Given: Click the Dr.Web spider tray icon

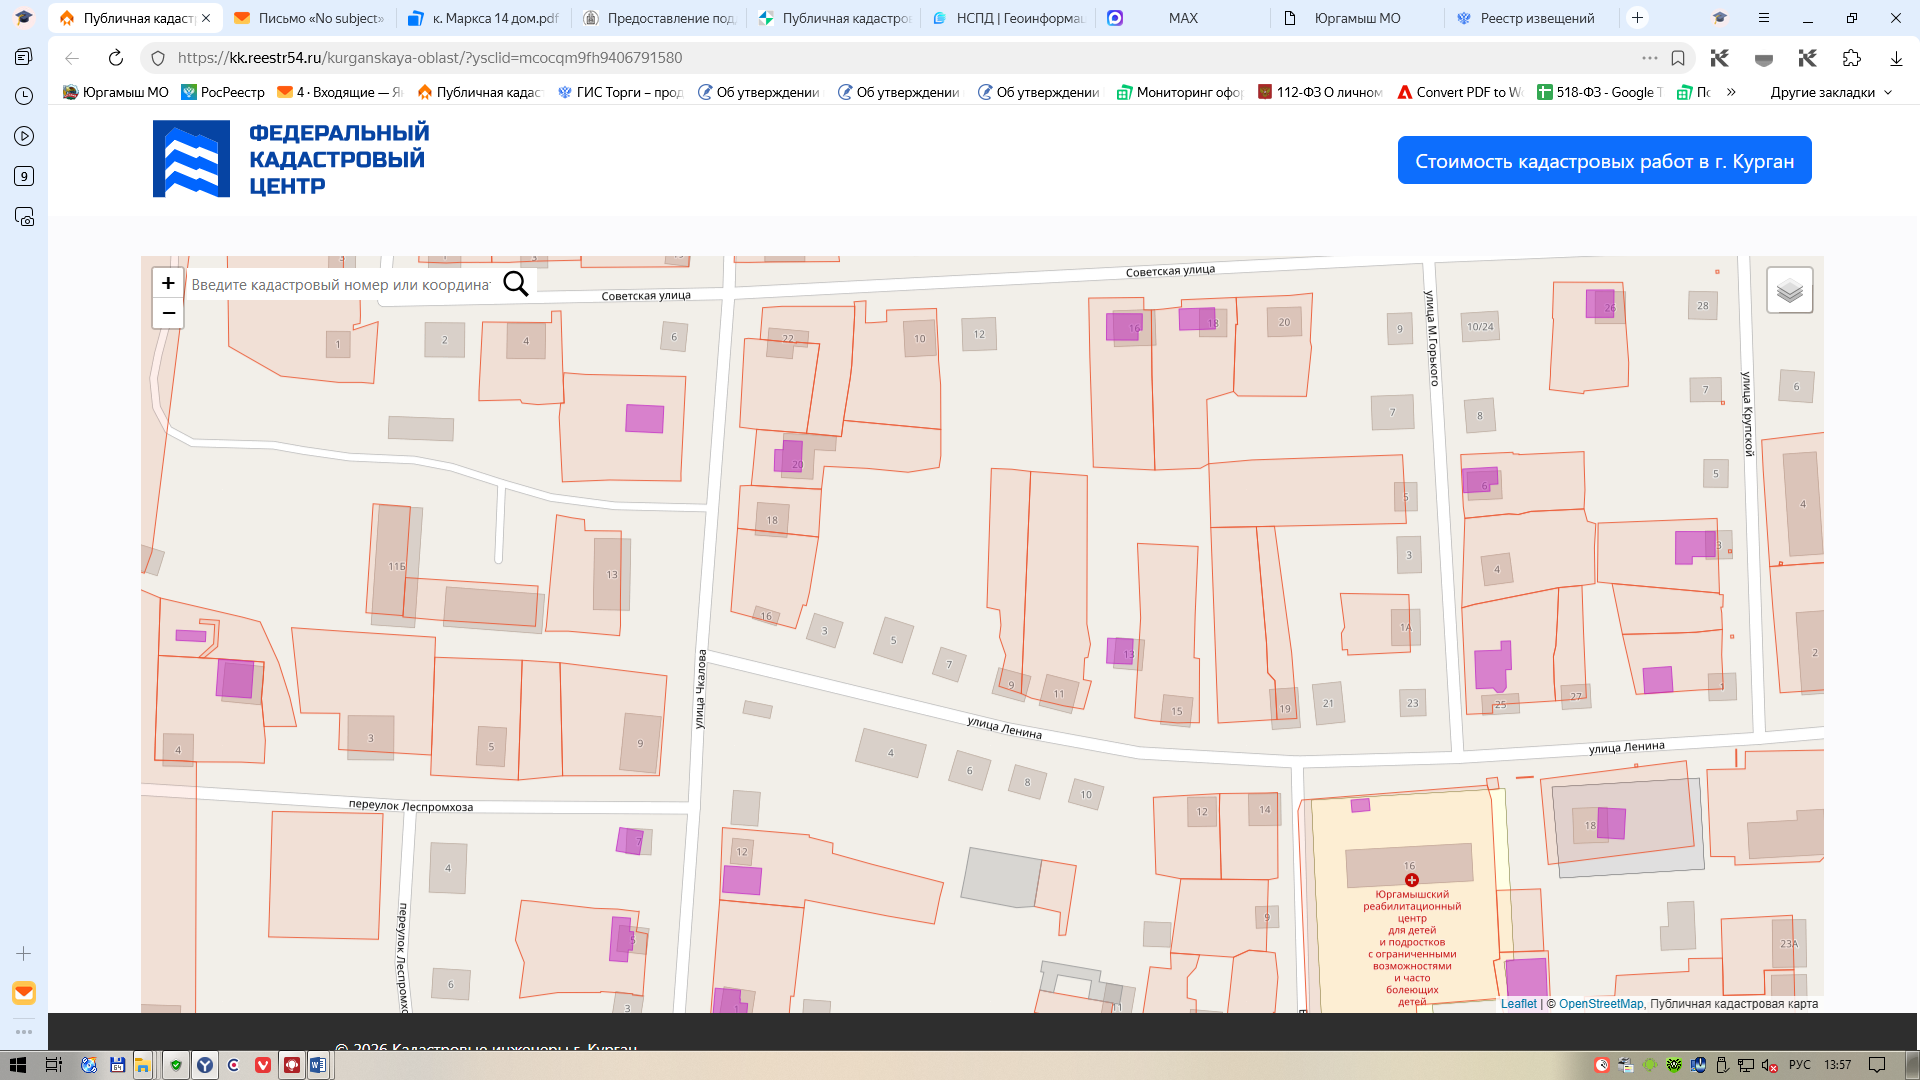Looking at the screenshot, I should coord(1674,1065).
